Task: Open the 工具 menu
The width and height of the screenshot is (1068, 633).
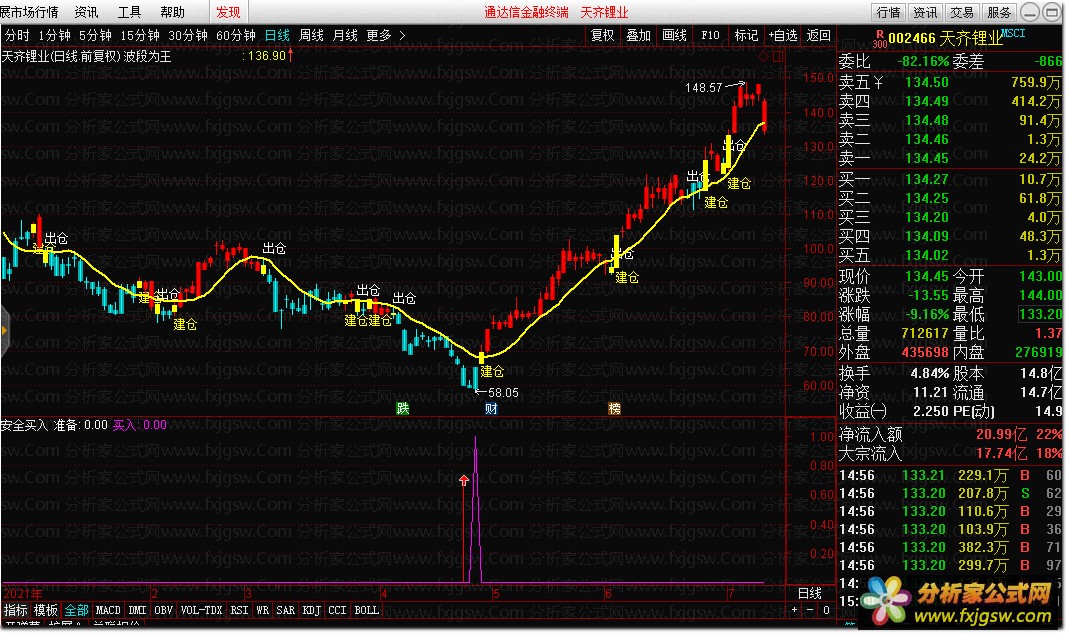Action: pos(129,12)
